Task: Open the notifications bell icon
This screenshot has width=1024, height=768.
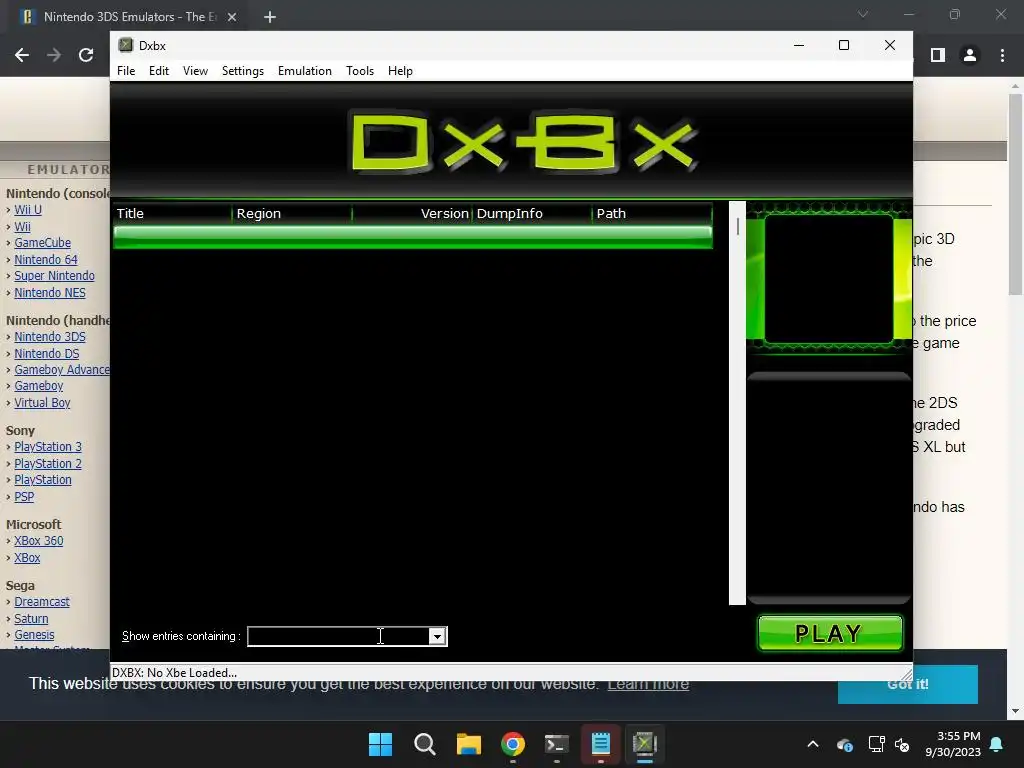Action: coord(997,744)
